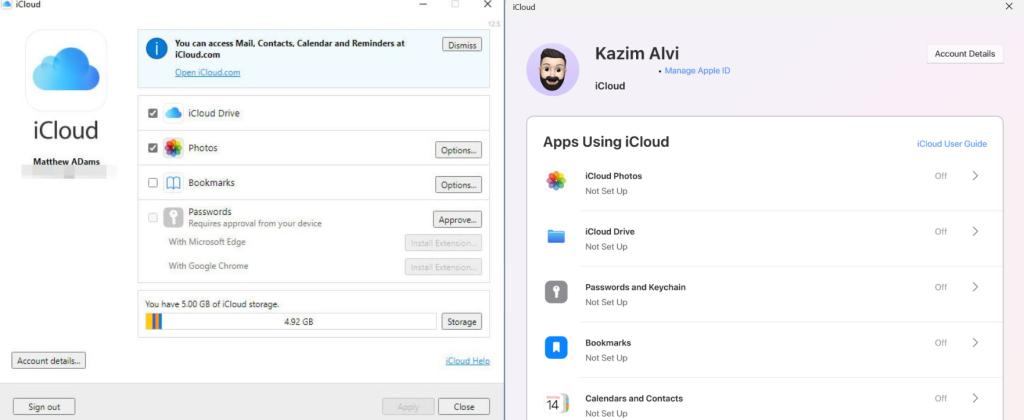
Task: Click the 'With Google Chrome' label
Action: tap(208, 266)
